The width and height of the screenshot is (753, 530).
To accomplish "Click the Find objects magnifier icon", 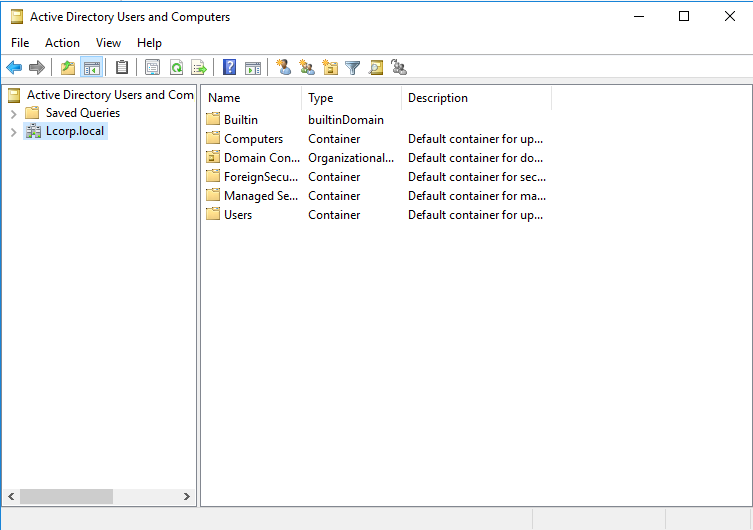I will point(376,68).
